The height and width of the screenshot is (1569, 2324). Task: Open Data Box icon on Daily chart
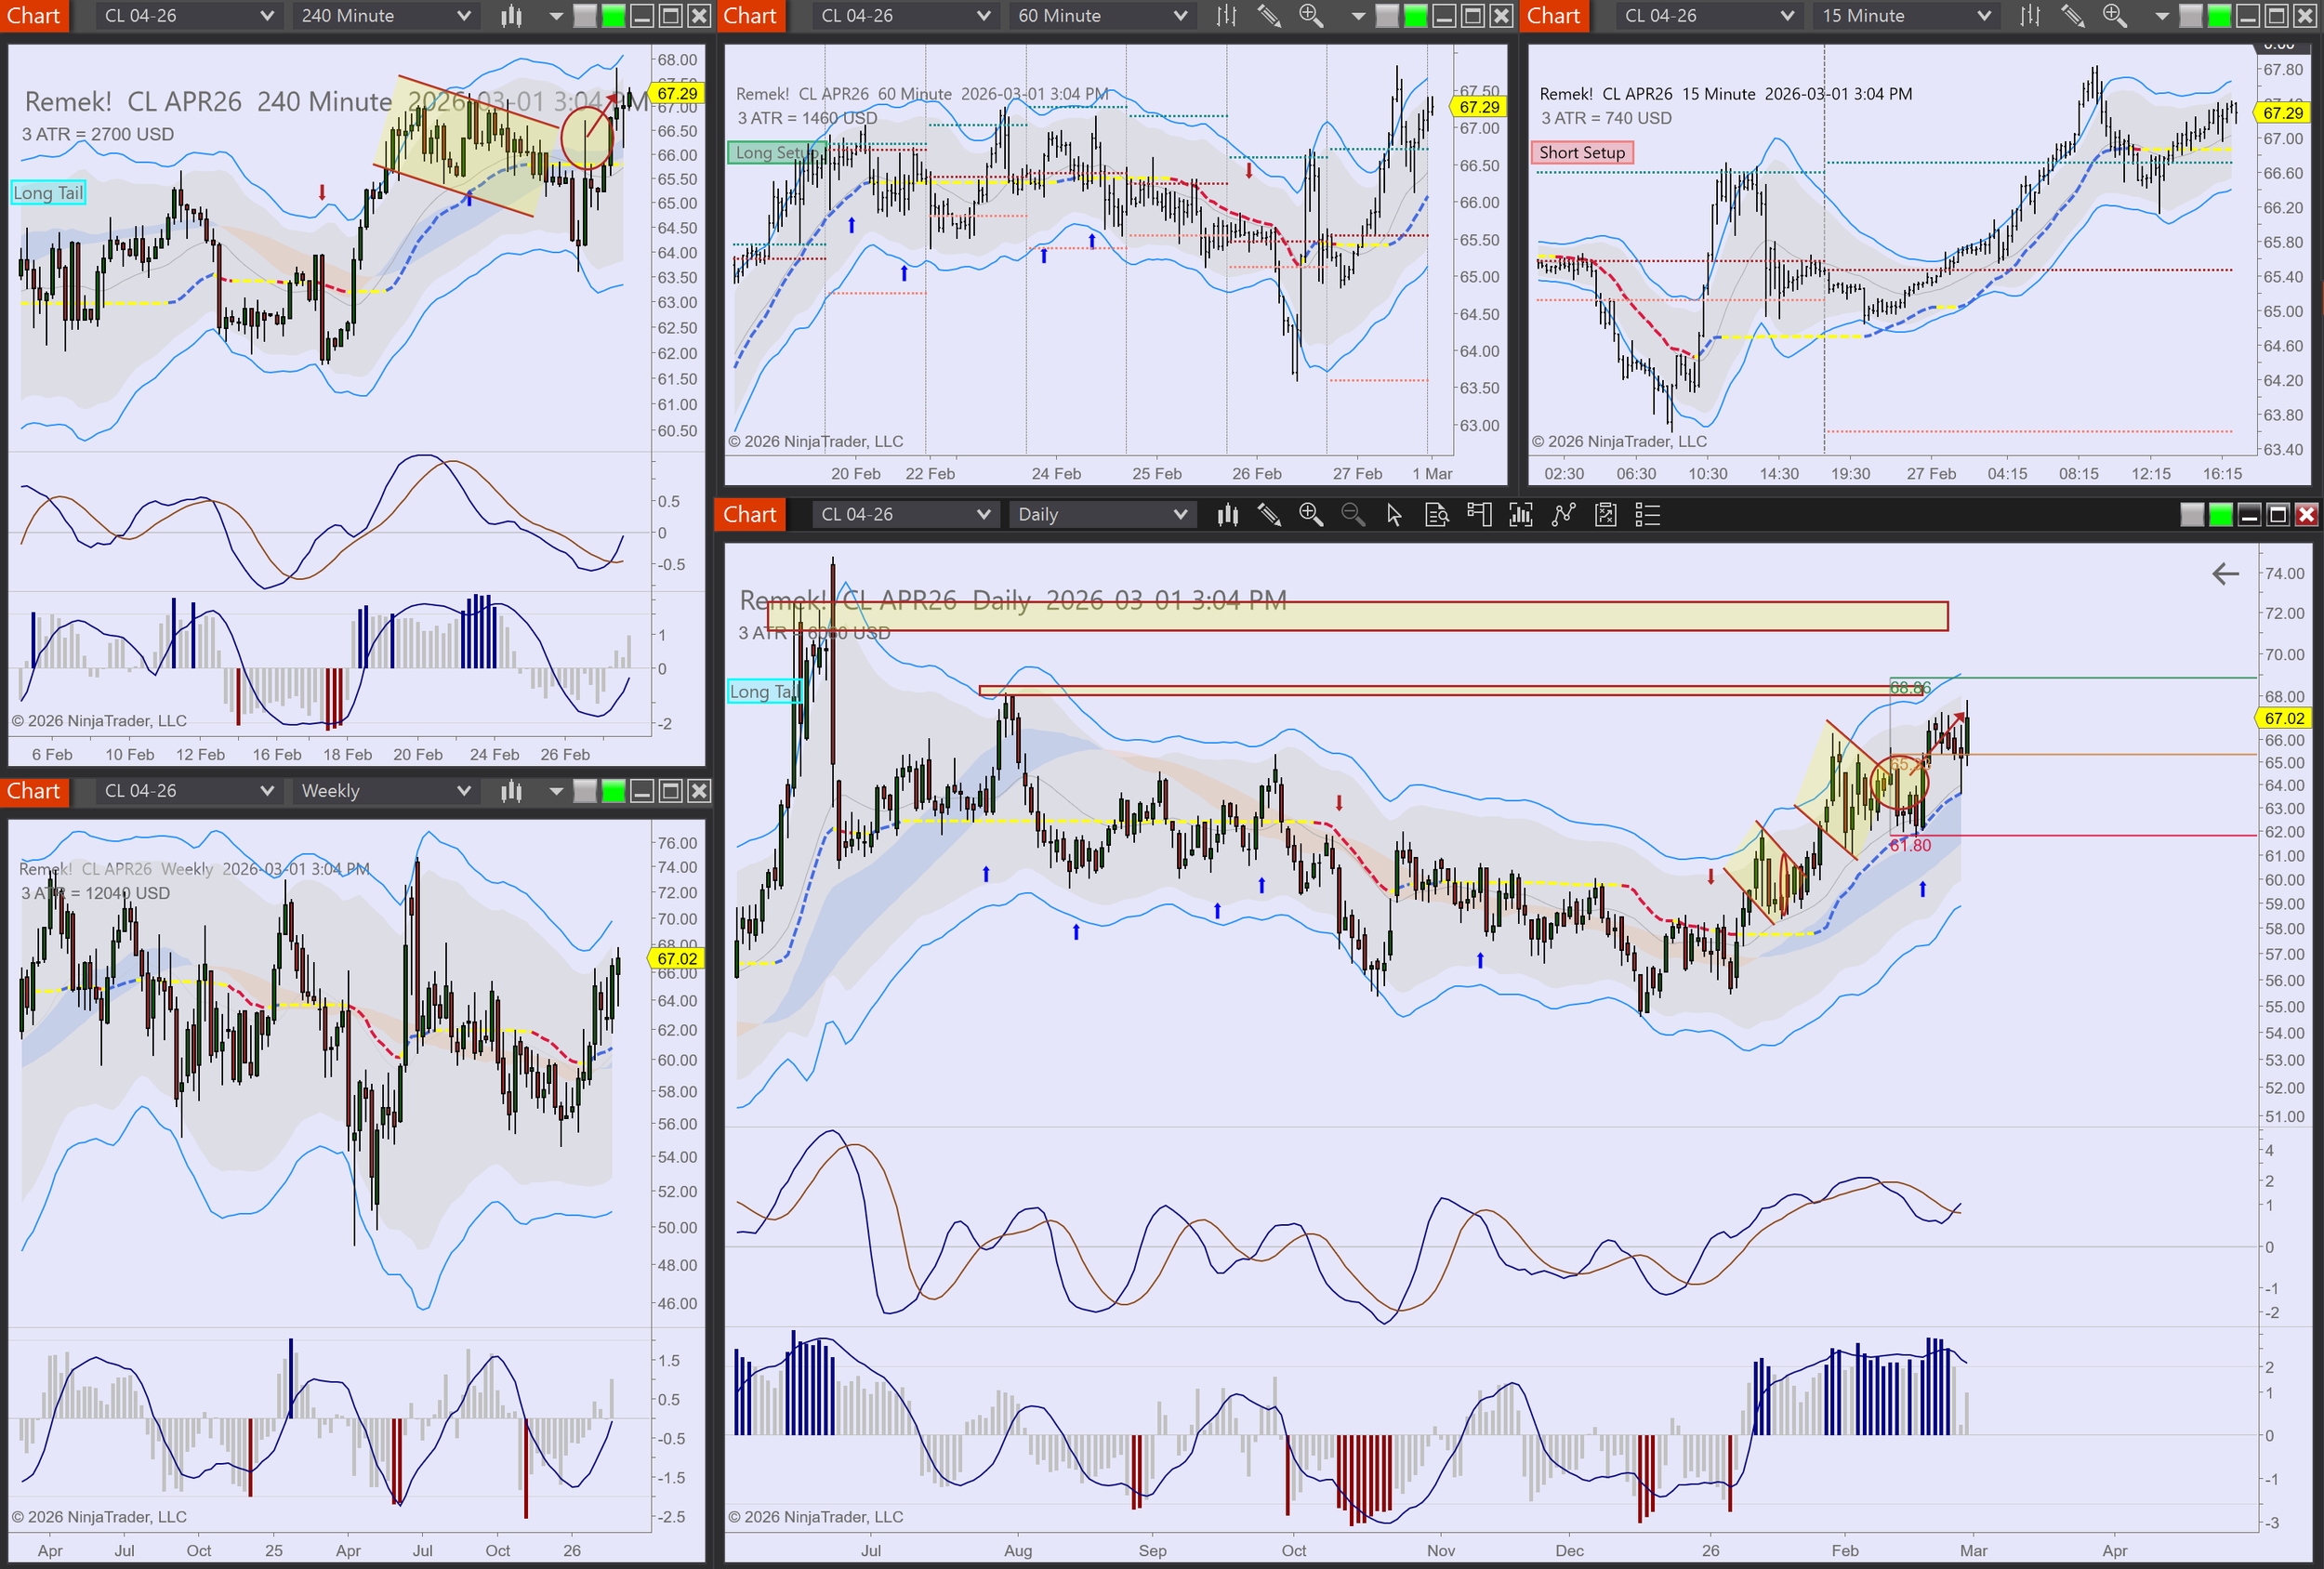click(x=1436, y=515)
